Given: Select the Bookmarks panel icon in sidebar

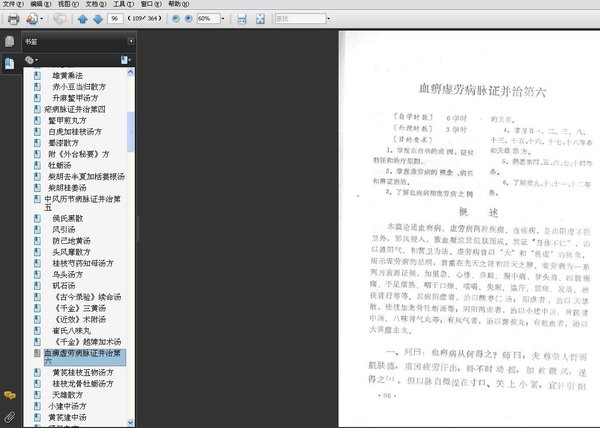Looking at the screenshot, I should 10,63.
